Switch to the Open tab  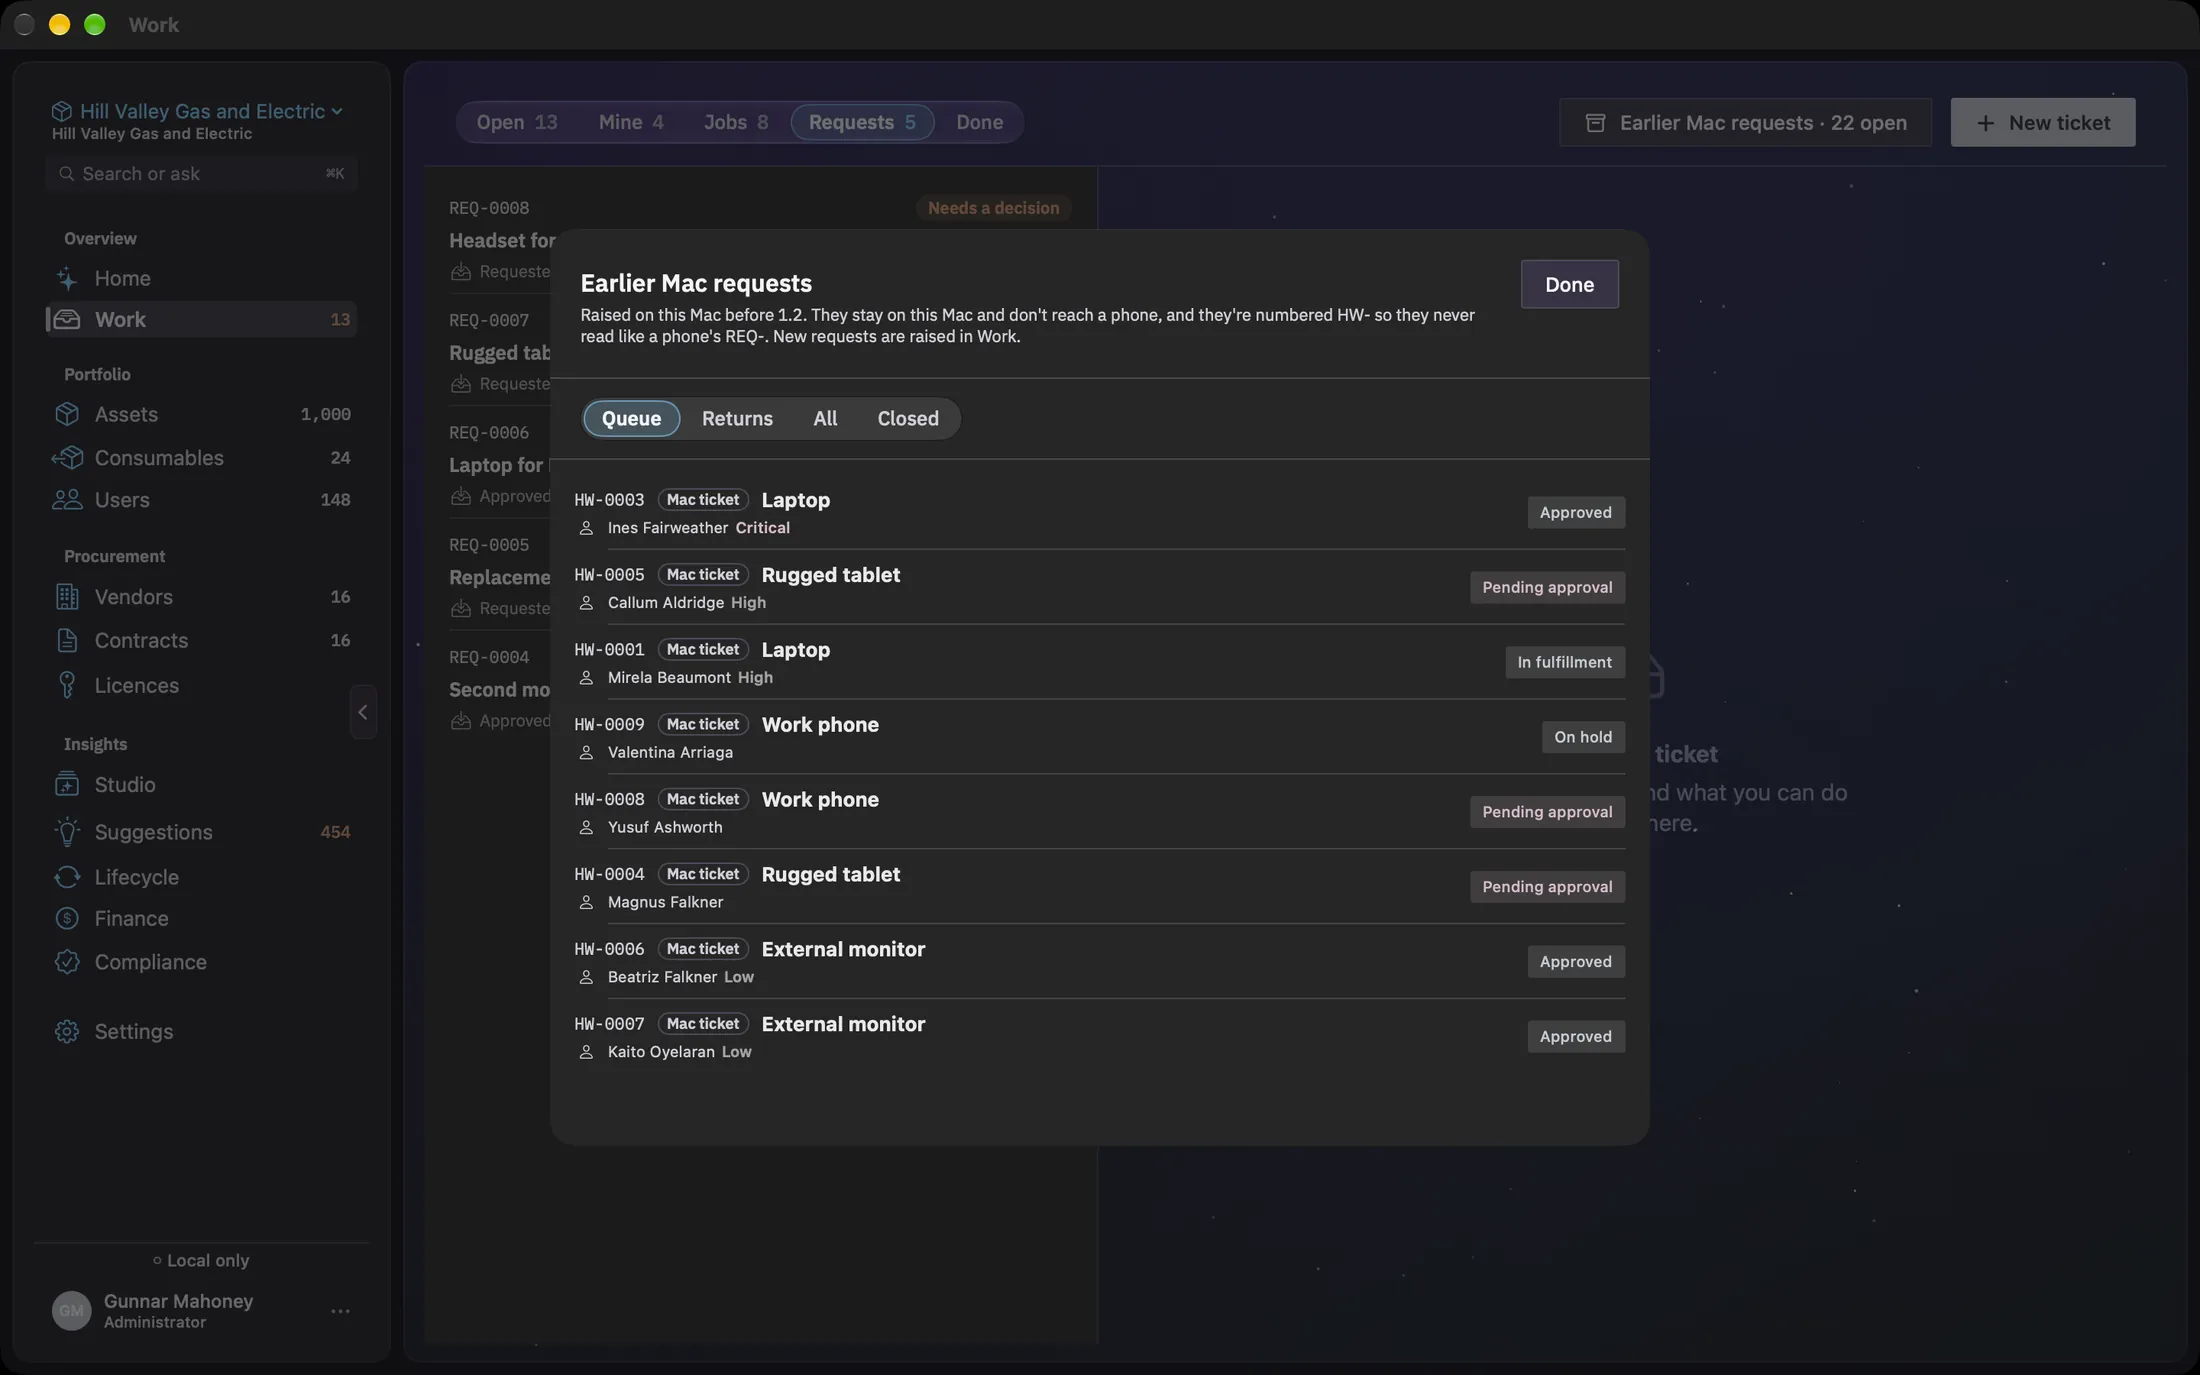tap(516, 122)
